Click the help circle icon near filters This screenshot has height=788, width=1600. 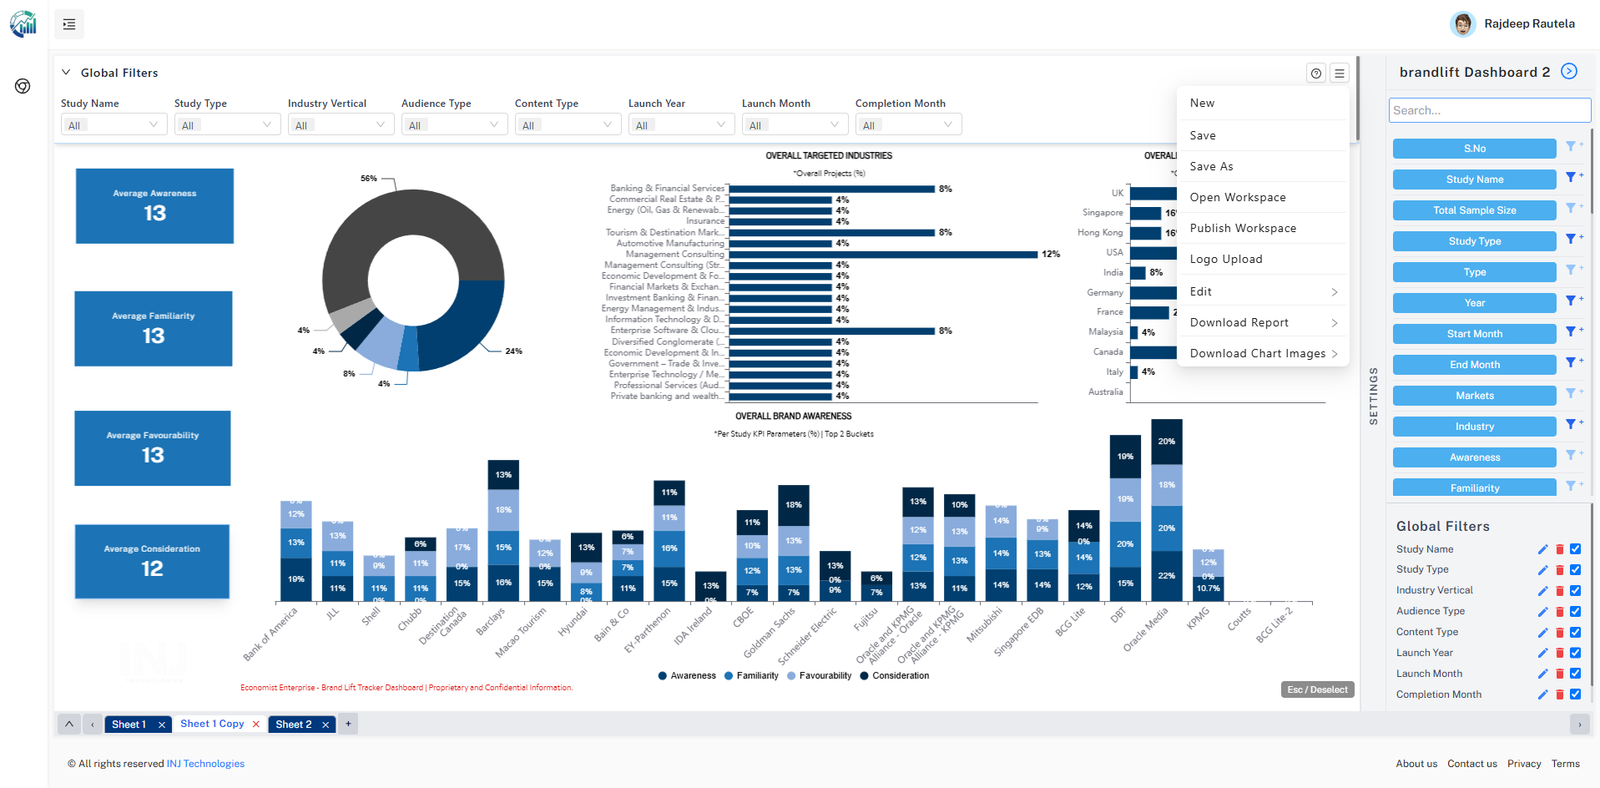1316,73
